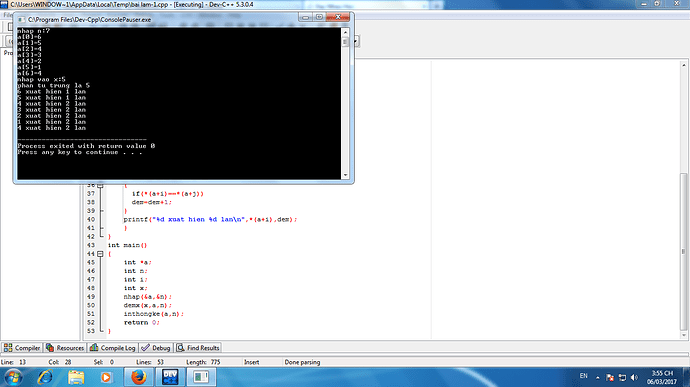Switch to the Resources tab
The height and width of the screenshot is (387, 690).
tap(65, 348)
